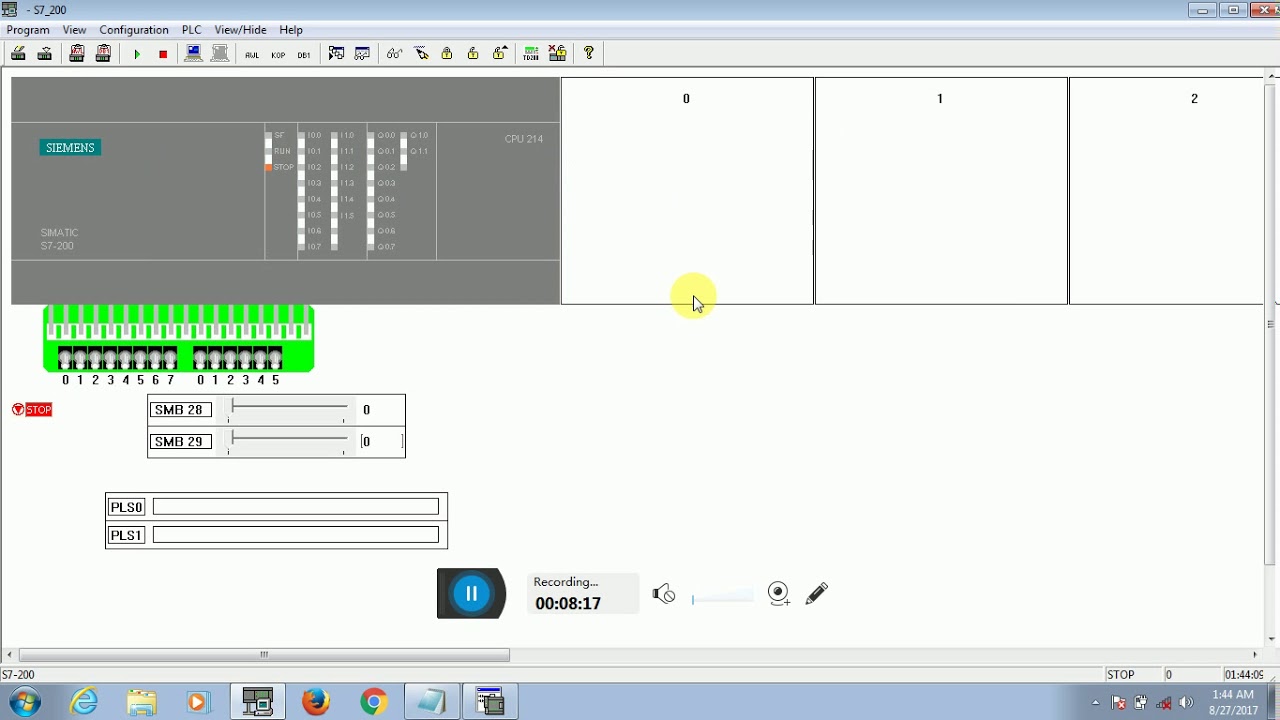Mute the recorder microphone icon

click(x=664, y=594)
